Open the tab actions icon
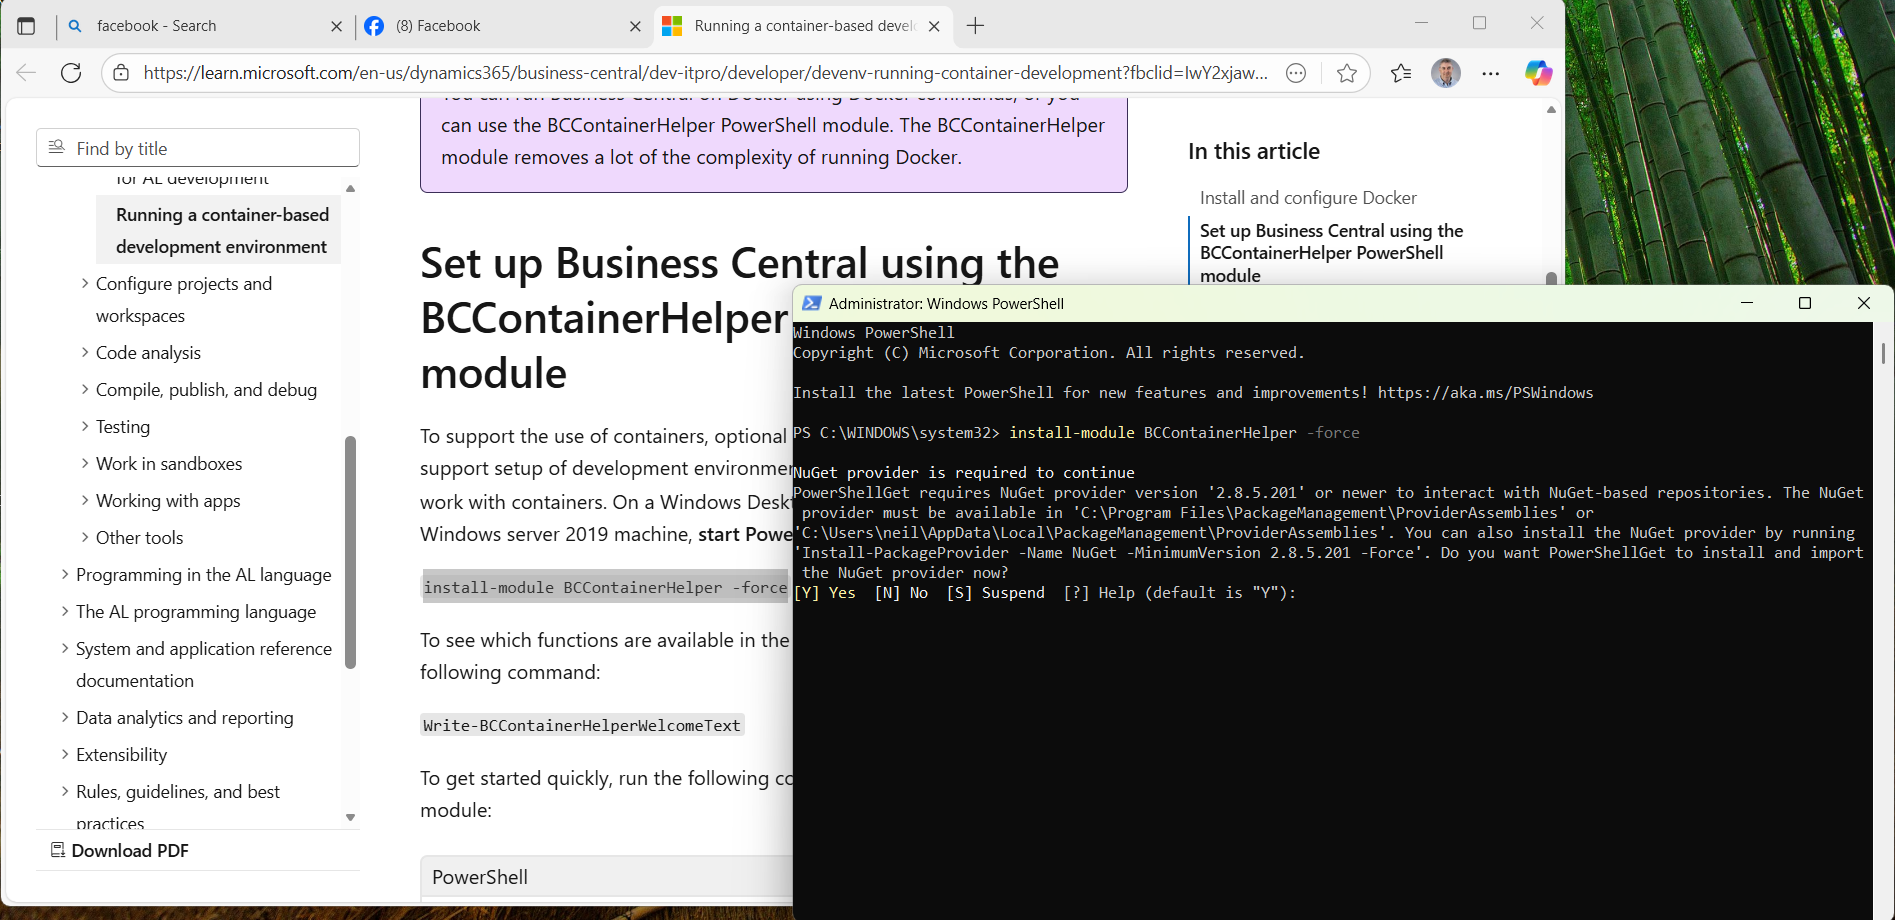The image size is (1895, 920). [26, 26]
